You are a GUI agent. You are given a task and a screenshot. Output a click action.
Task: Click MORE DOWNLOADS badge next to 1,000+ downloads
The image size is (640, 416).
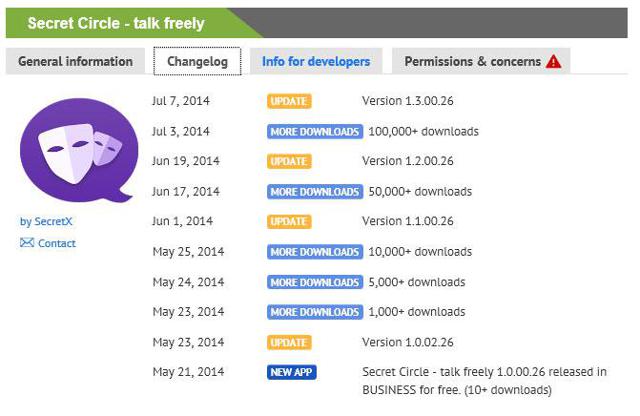pos(315,312)
